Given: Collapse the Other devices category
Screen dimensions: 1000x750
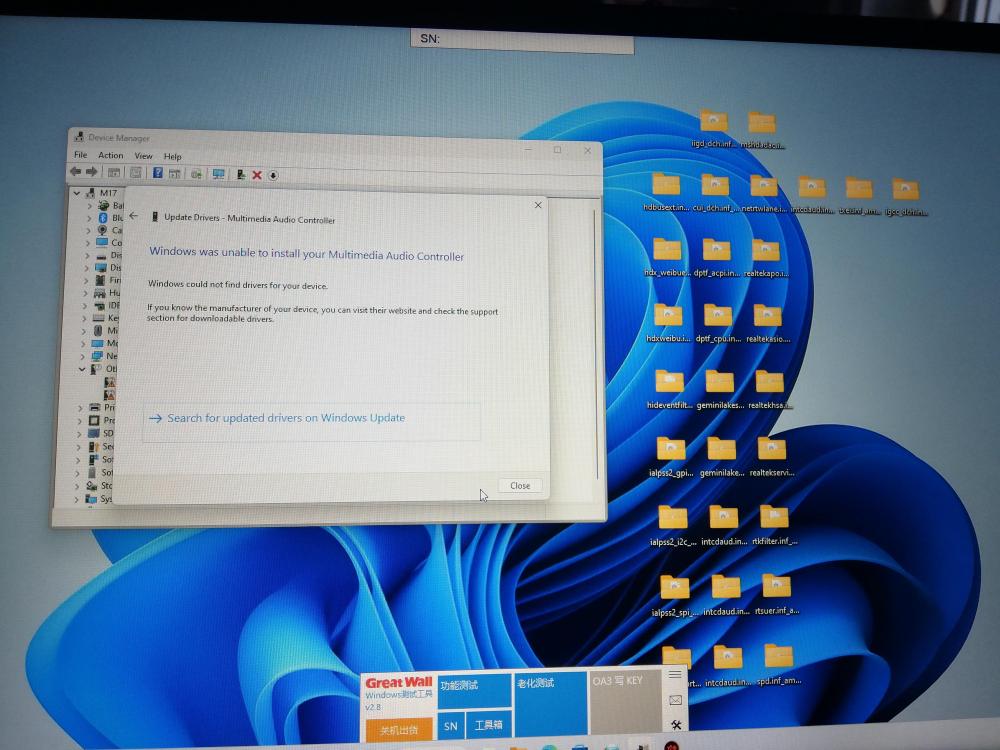Looking at the screenshot, I should [82, 369].
